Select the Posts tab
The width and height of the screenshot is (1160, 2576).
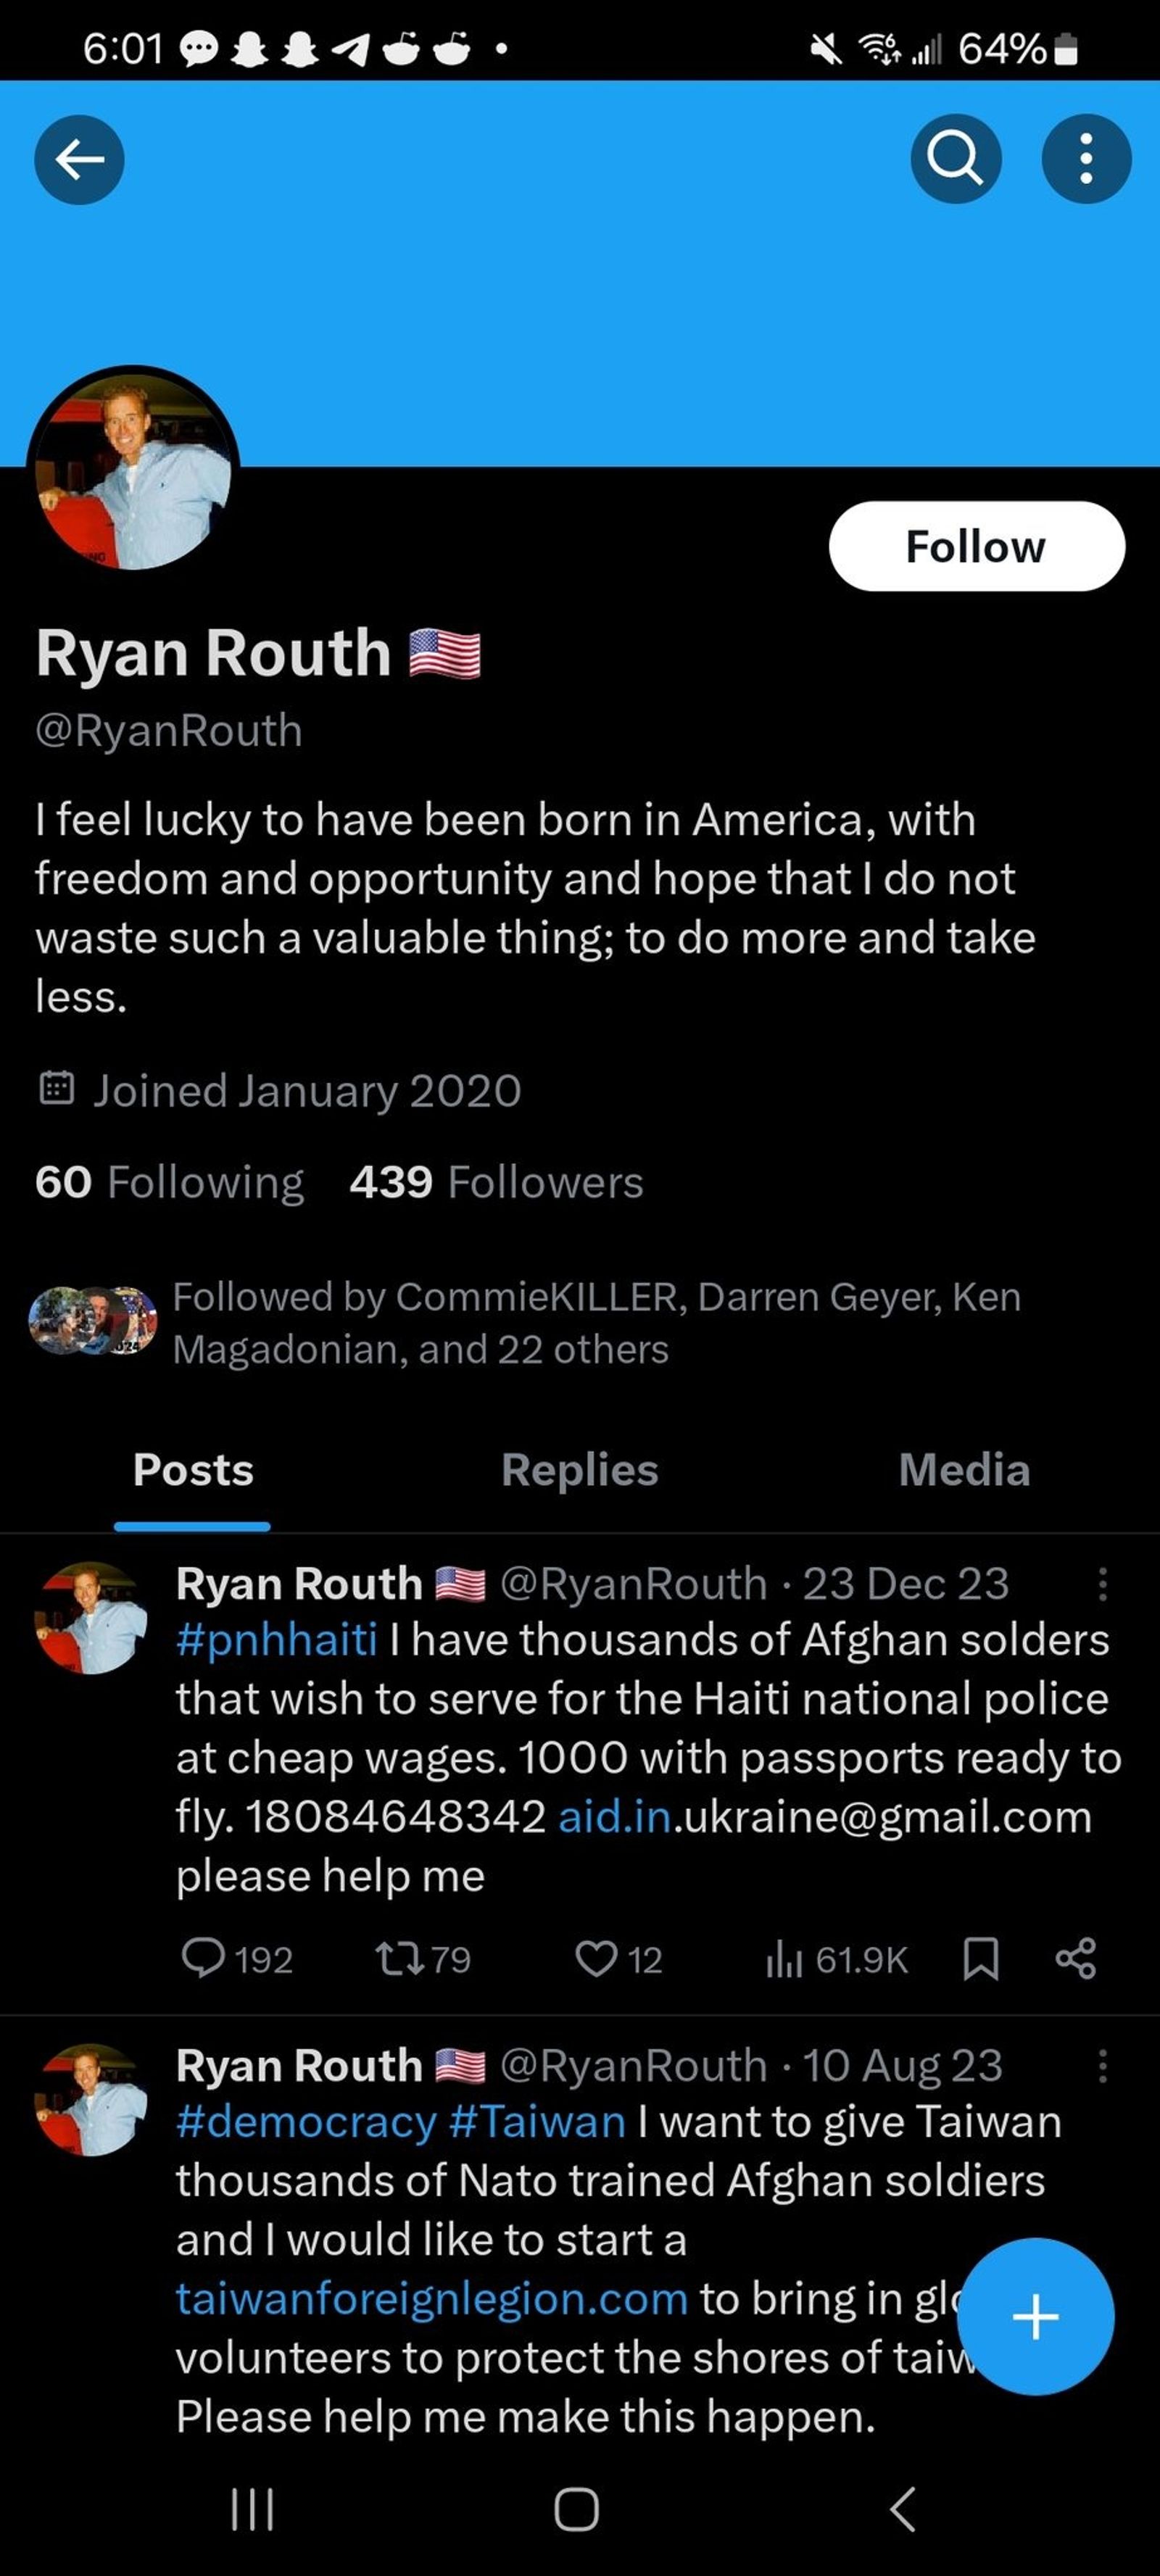[x=193, y=1470]
